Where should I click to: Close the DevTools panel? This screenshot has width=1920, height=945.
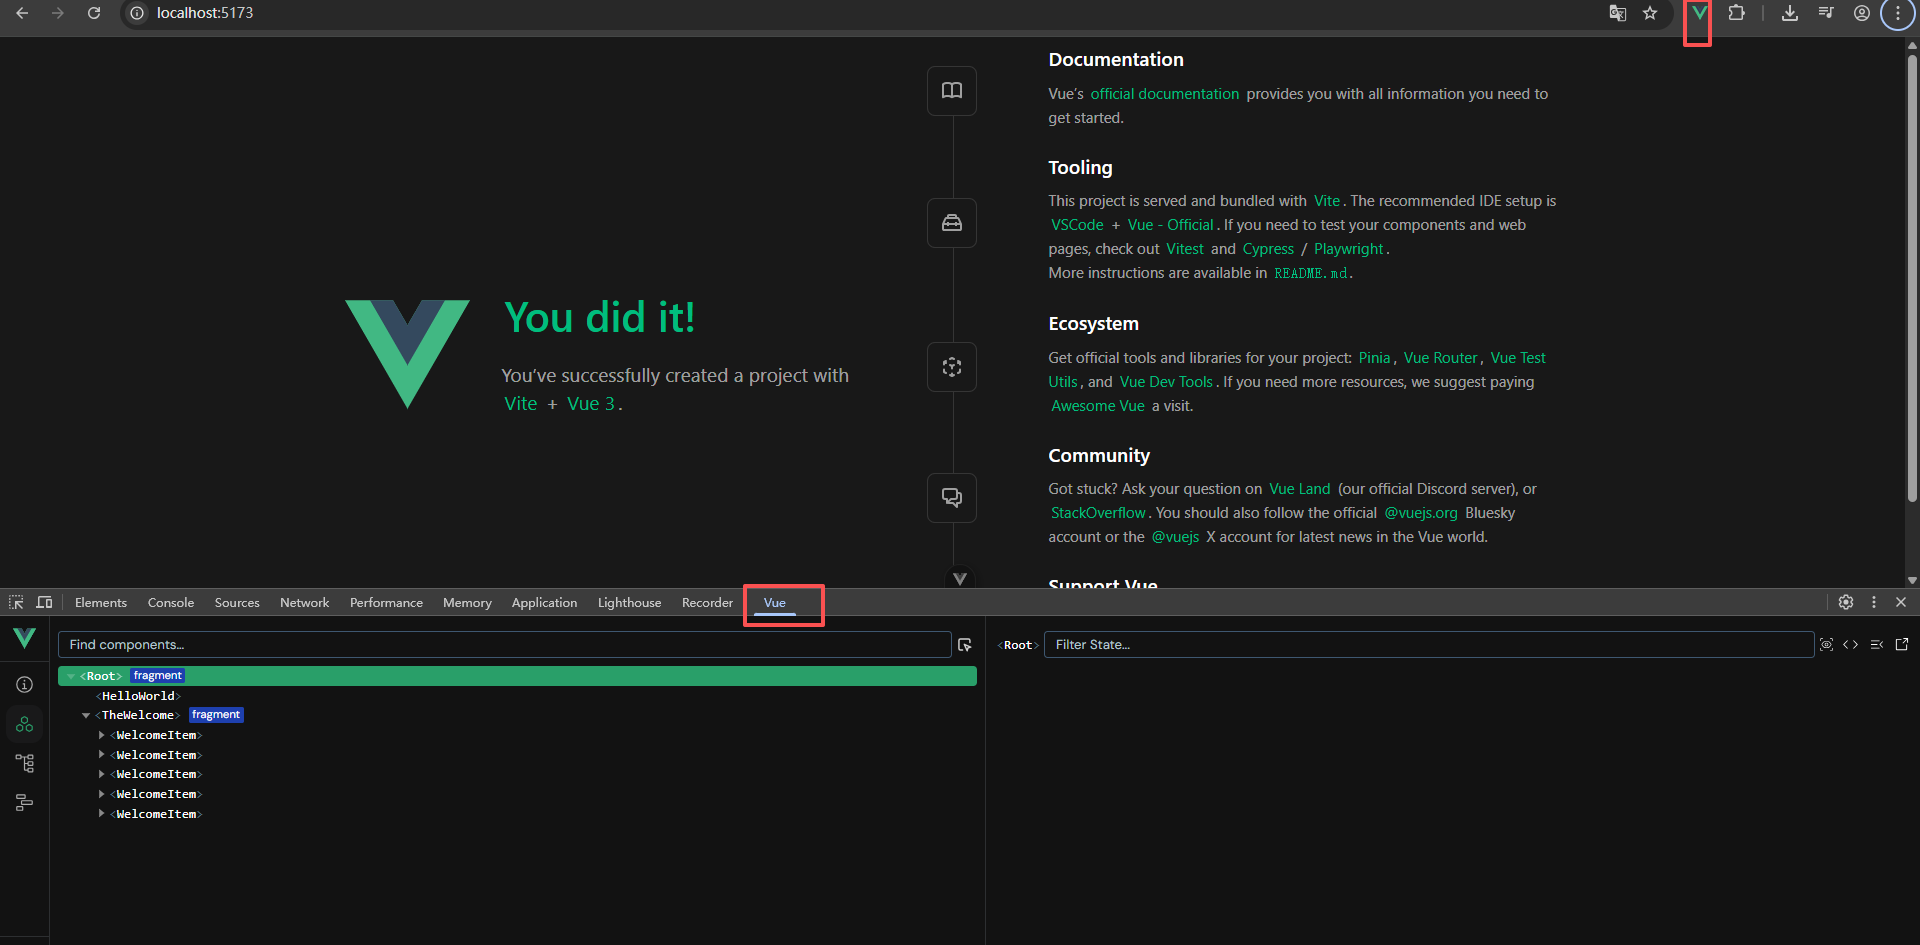tap(1901, 602)
